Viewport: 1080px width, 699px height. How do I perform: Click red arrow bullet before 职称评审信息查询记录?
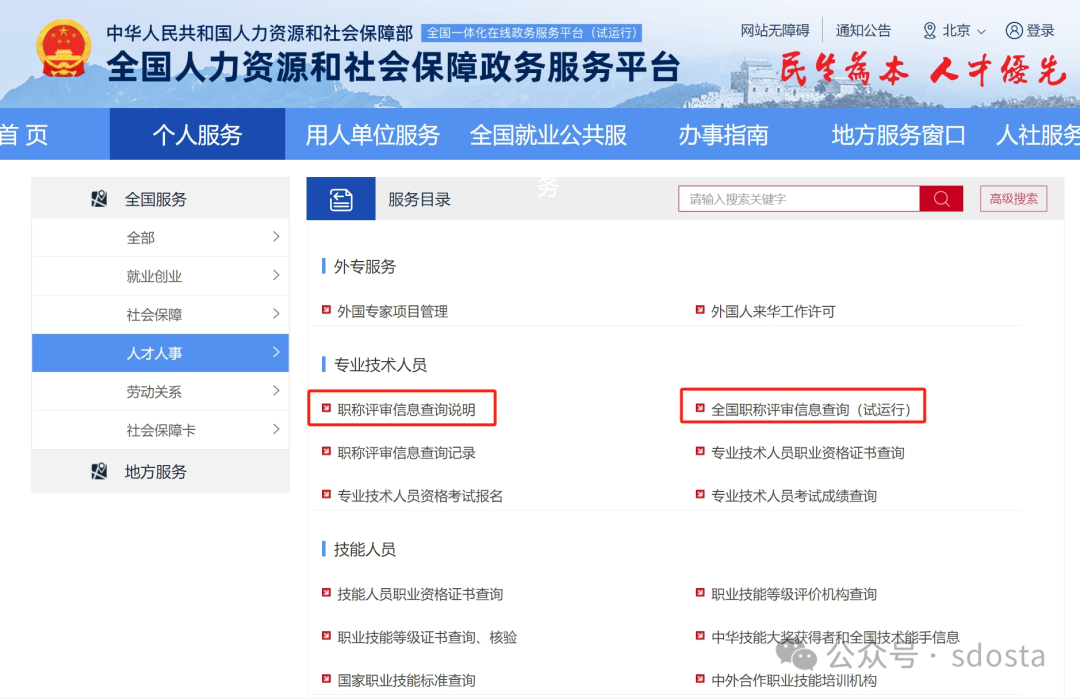326,451
